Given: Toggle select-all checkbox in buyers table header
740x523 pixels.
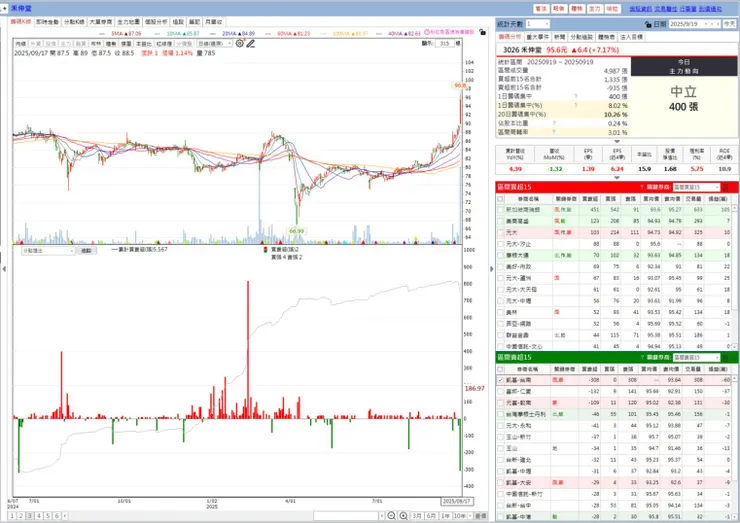Looking at the screenshot, I should (501, 199).
